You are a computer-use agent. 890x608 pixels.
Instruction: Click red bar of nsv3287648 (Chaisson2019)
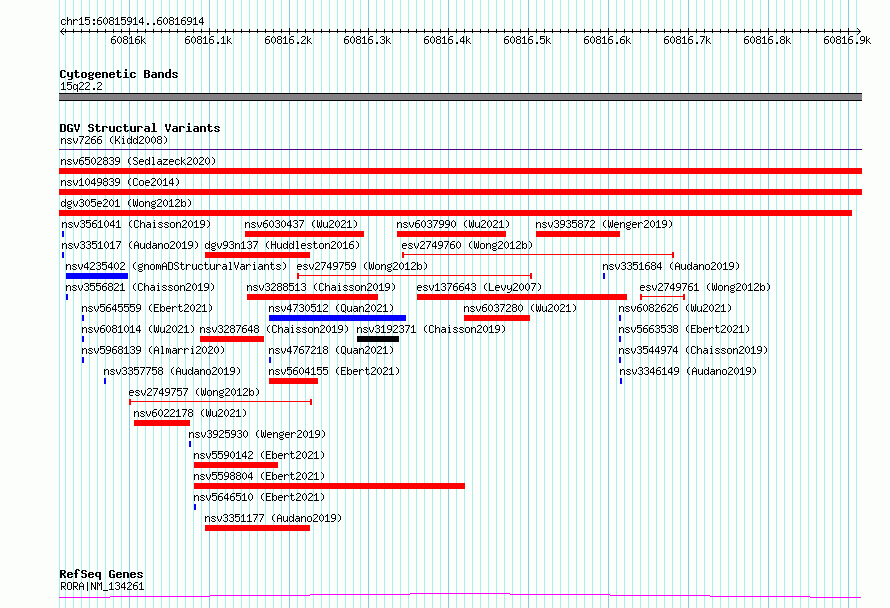(x=232, y=339)
